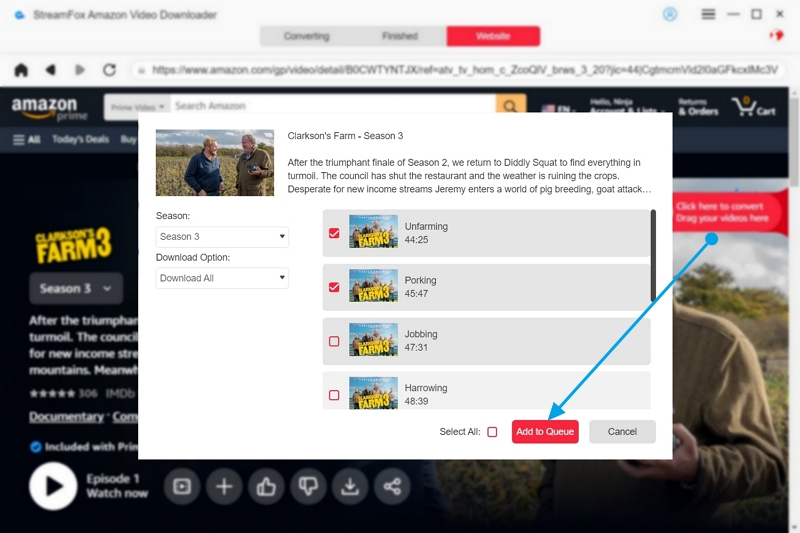This screenshot has width=800, height=533.
Task: Check the Harrowing episode checkbox
Action: [x=334, y=395]
